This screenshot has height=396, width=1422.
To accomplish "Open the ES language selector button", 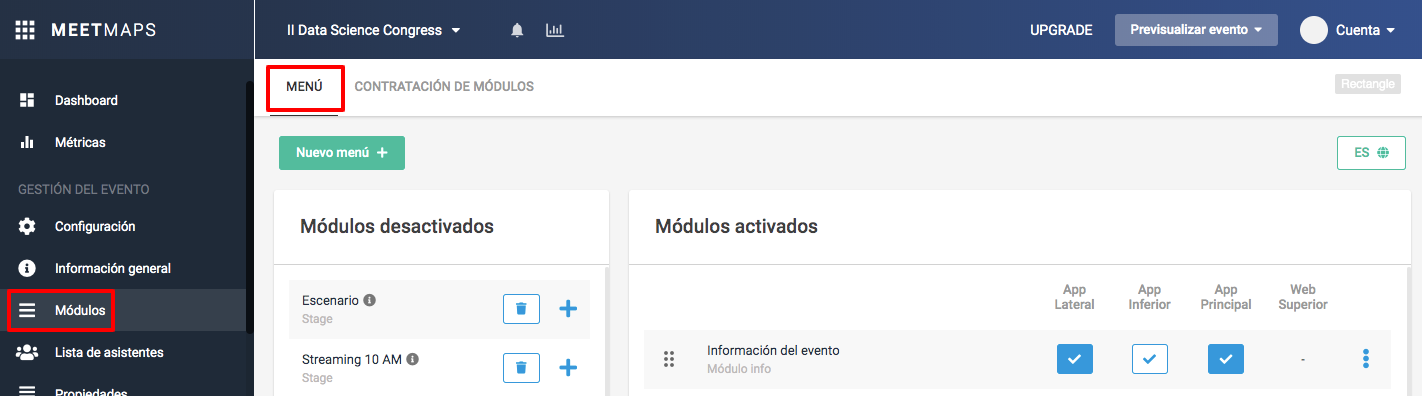I will [x=1371, y=153].
